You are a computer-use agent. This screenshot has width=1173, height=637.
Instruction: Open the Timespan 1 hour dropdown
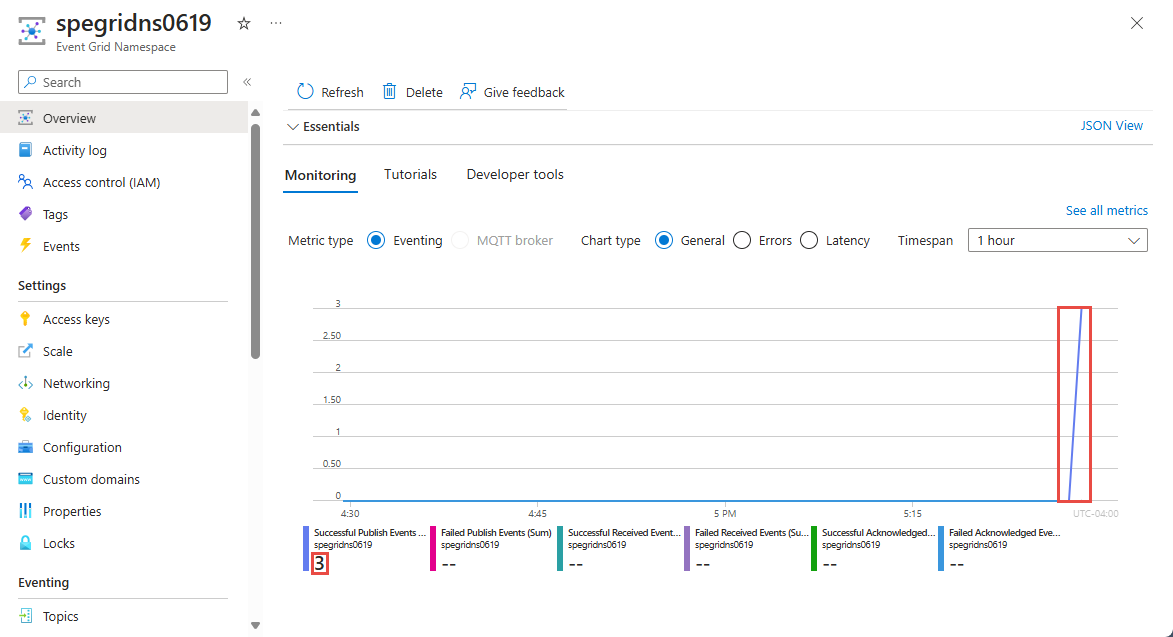point(1058,240)
